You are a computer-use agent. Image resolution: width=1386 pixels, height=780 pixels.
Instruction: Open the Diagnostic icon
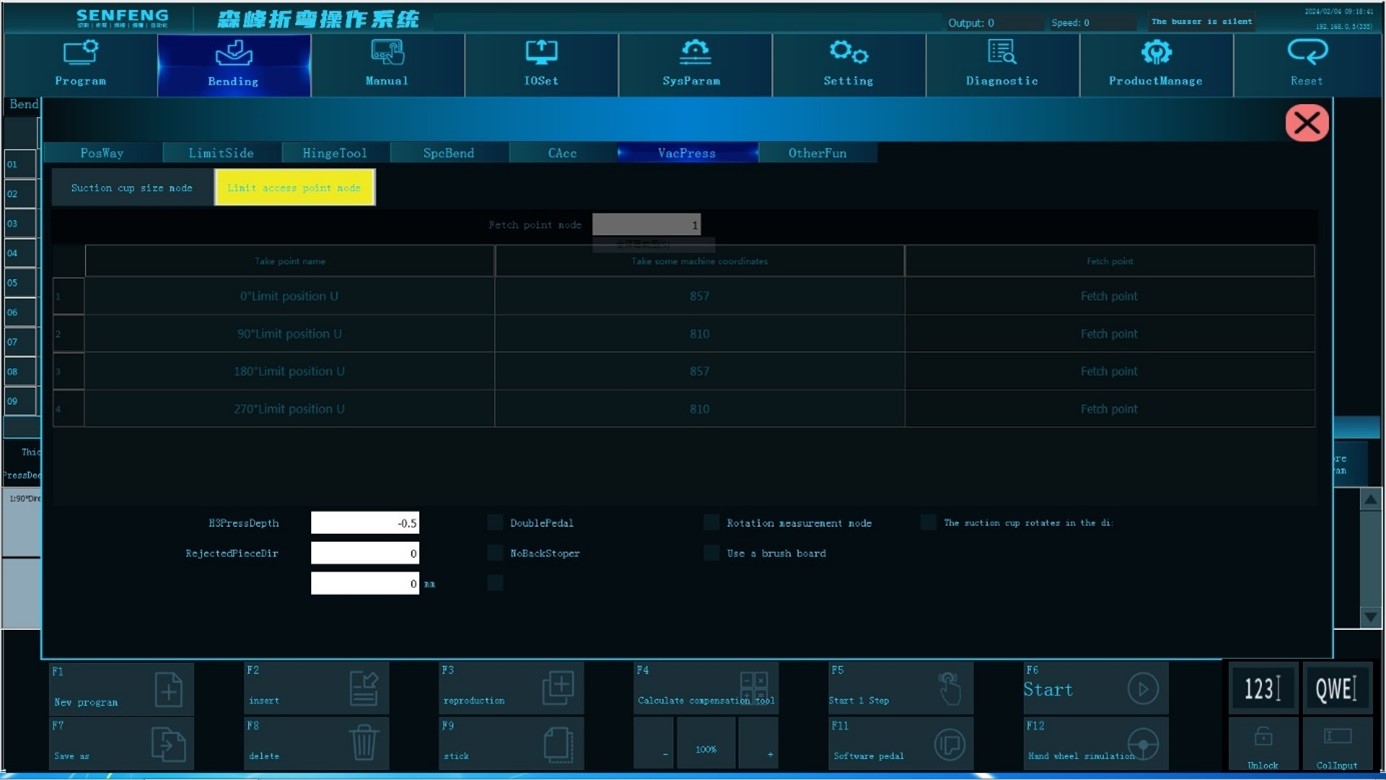click(1001, 52)
